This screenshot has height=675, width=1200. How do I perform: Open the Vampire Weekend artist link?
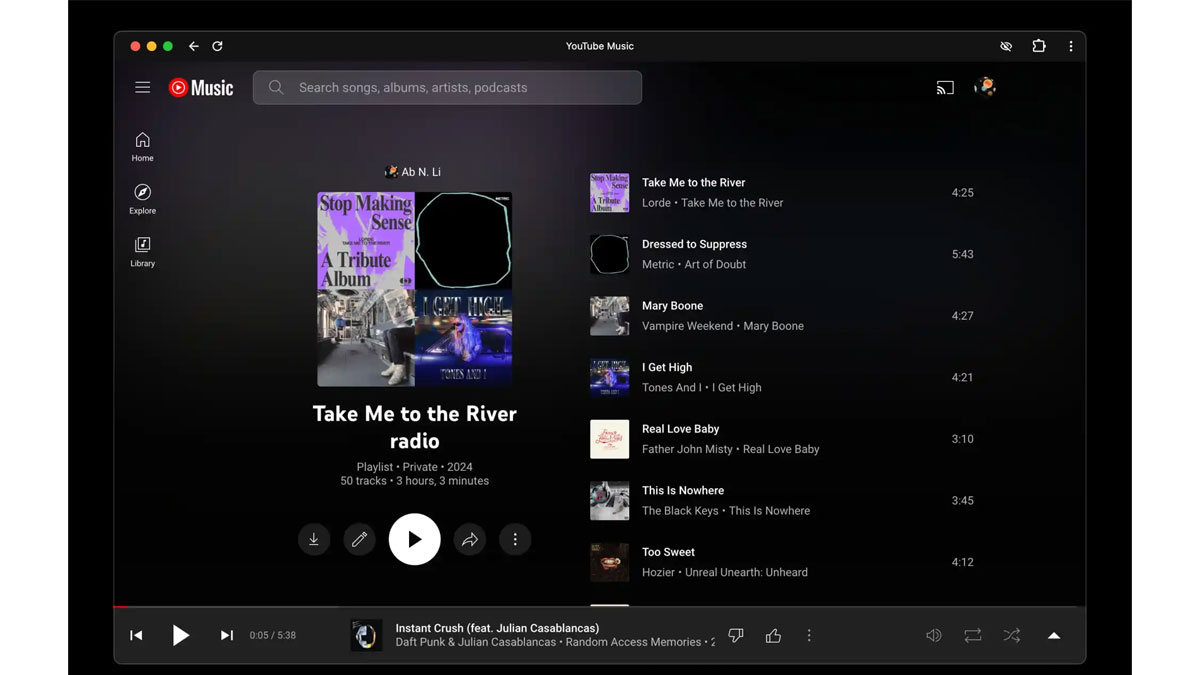pos(688,326)
